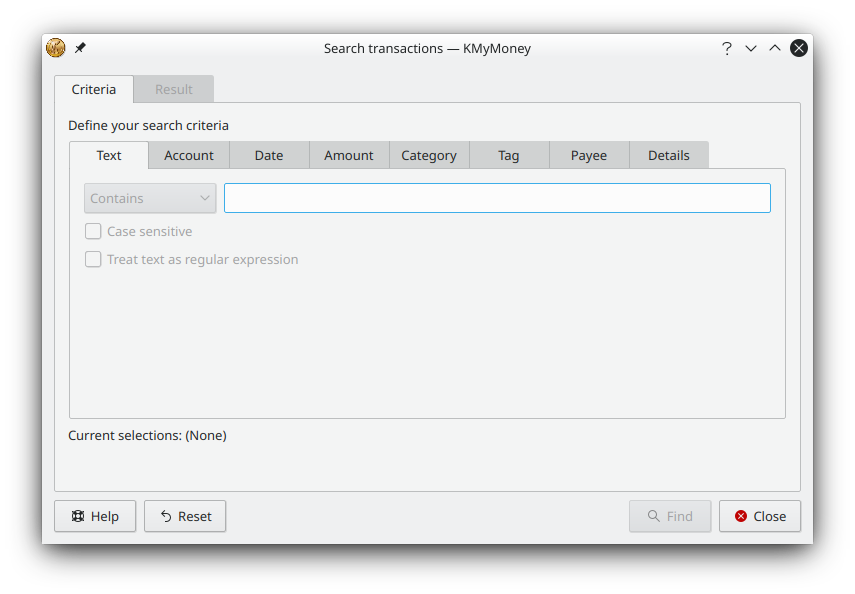Click the KMyMoney app icon in title bar
The width and height of the screenshot is (855, 594).
click(x=55, y=48)
